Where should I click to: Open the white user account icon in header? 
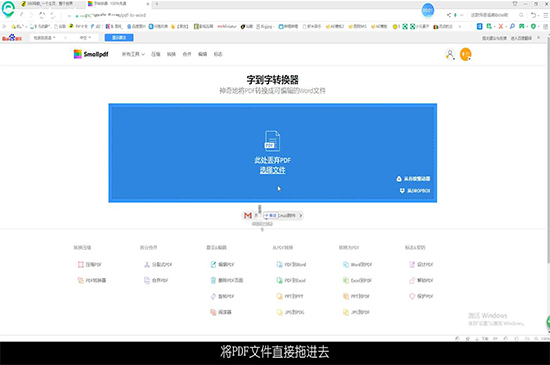(x=450, y=54)
